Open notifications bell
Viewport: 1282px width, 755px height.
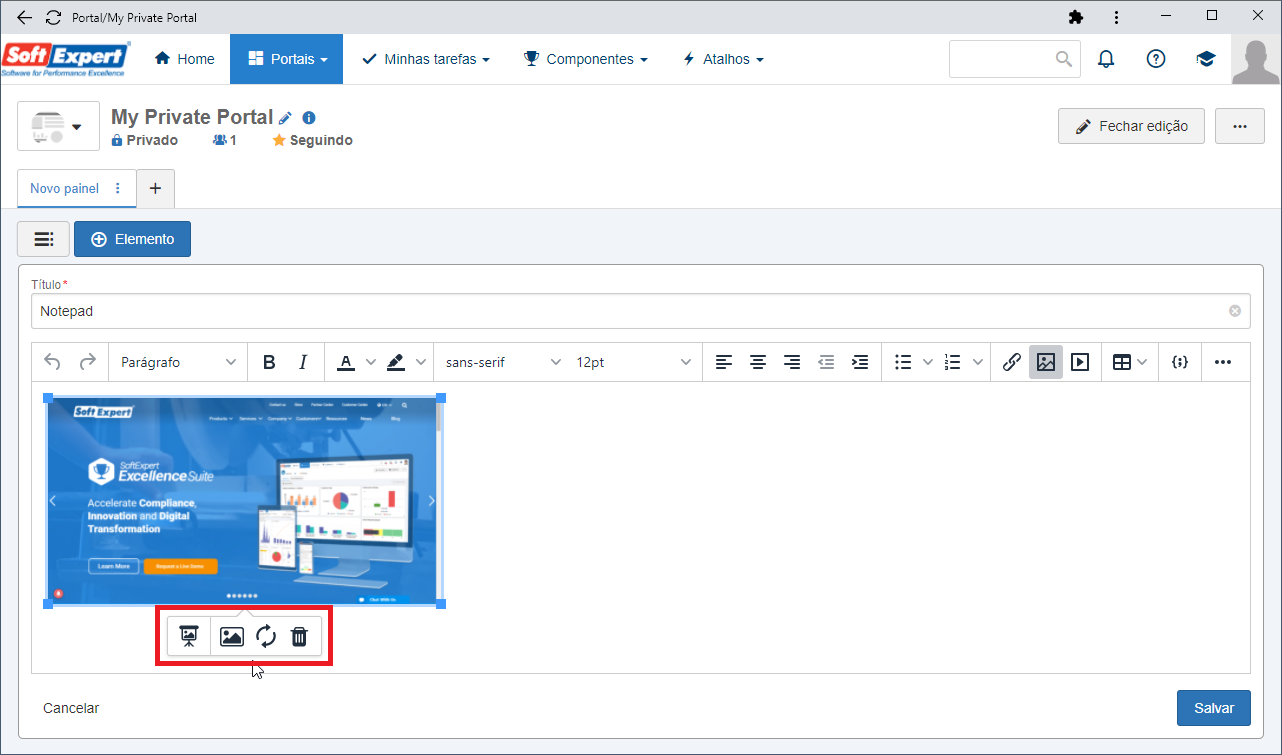tap(1106, 59)
